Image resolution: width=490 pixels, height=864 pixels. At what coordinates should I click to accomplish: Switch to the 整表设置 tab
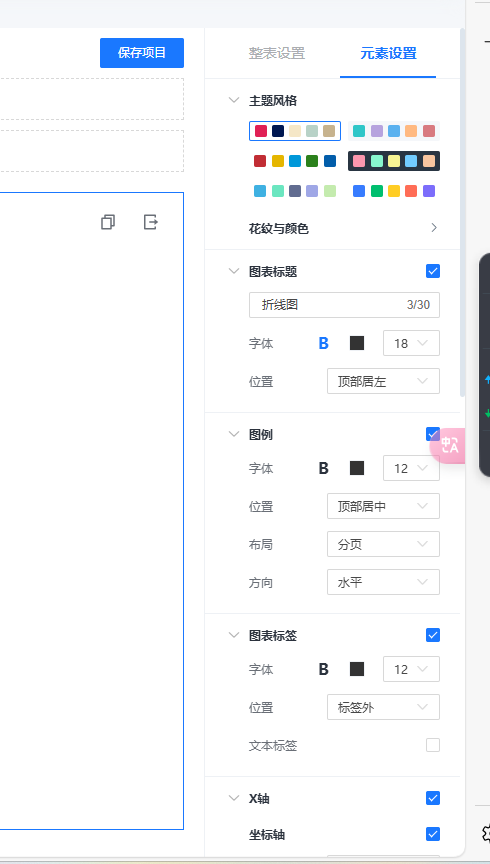tap(277, 53)
